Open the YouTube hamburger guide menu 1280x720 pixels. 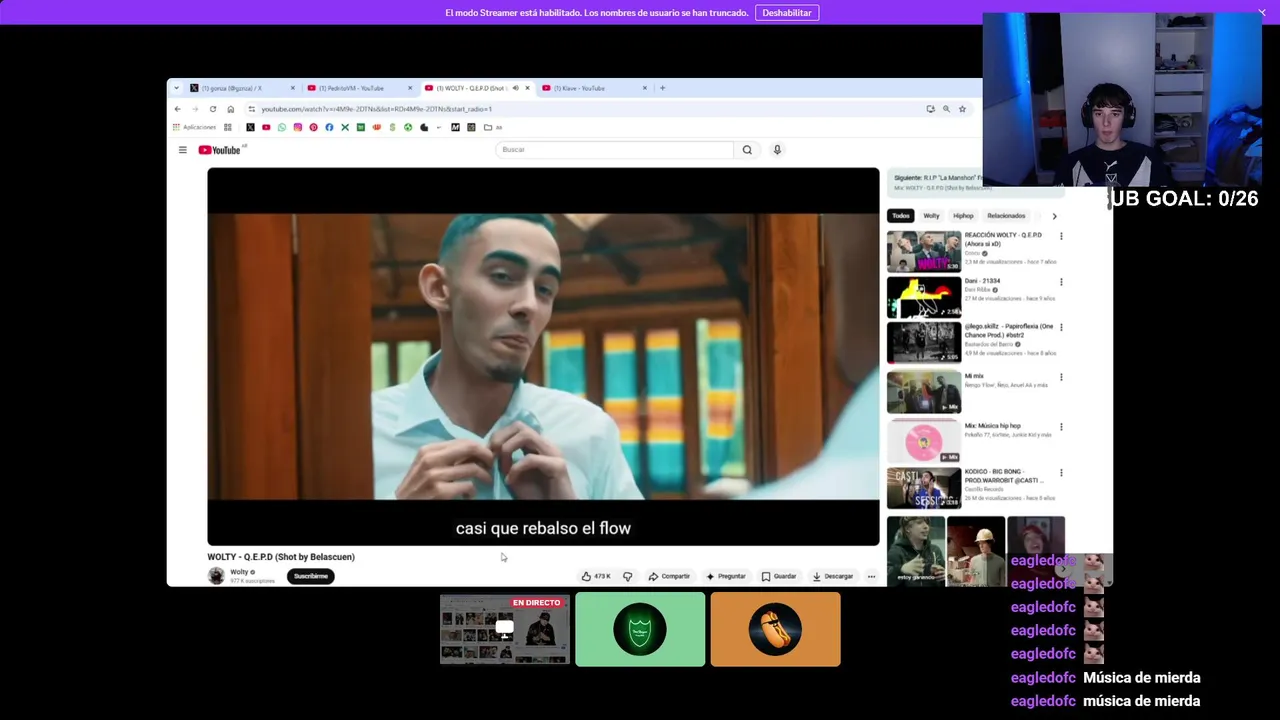pyautogui.click(x=182, y=150)
